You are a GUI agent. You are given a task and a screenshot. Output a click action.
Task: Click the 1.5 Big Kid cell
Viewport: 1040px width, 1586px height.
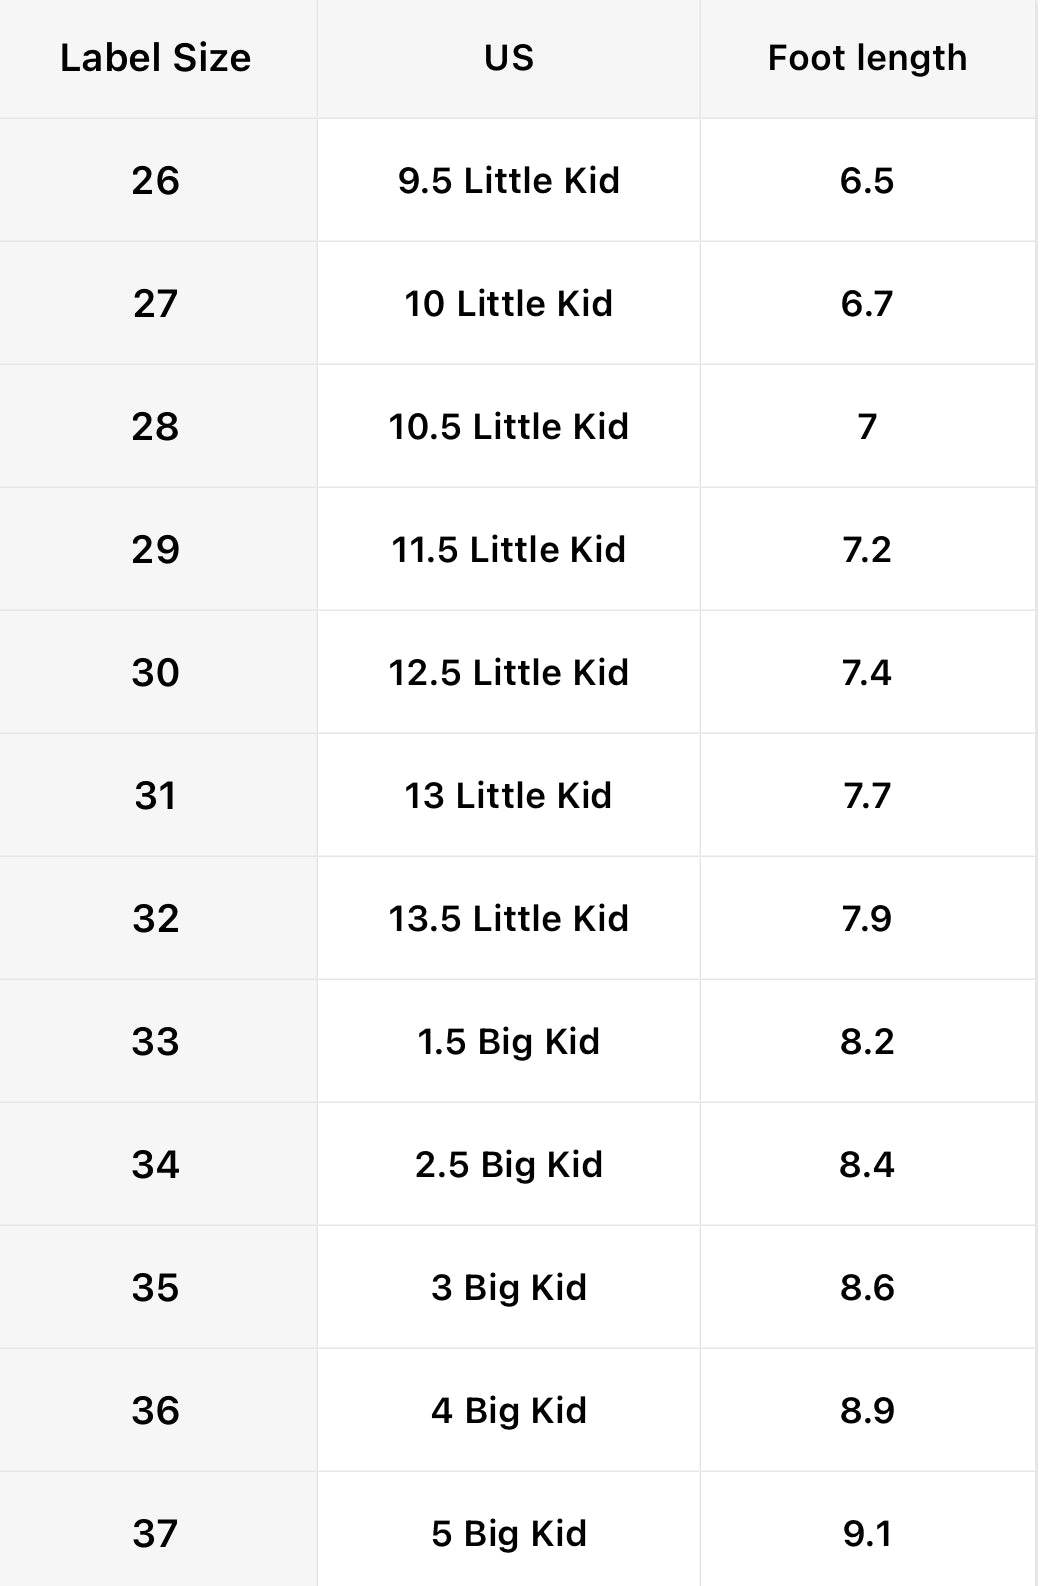pos(508,1042)
